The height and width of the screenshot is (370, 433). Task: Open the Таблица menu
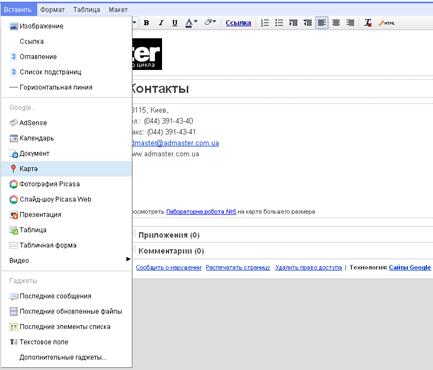pos(87,10)
